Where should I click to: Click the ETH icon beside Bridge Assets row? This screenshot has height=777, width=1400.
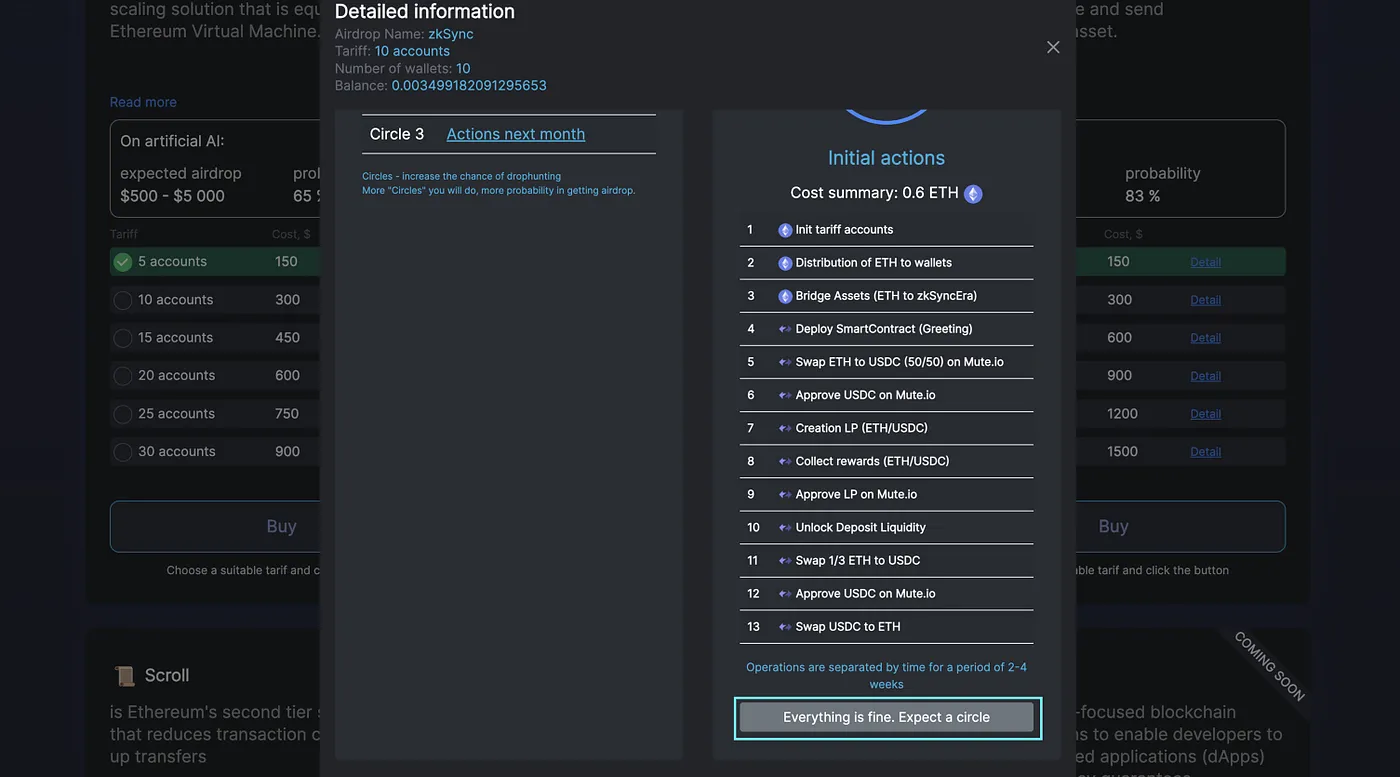click(x=785, y=296)
